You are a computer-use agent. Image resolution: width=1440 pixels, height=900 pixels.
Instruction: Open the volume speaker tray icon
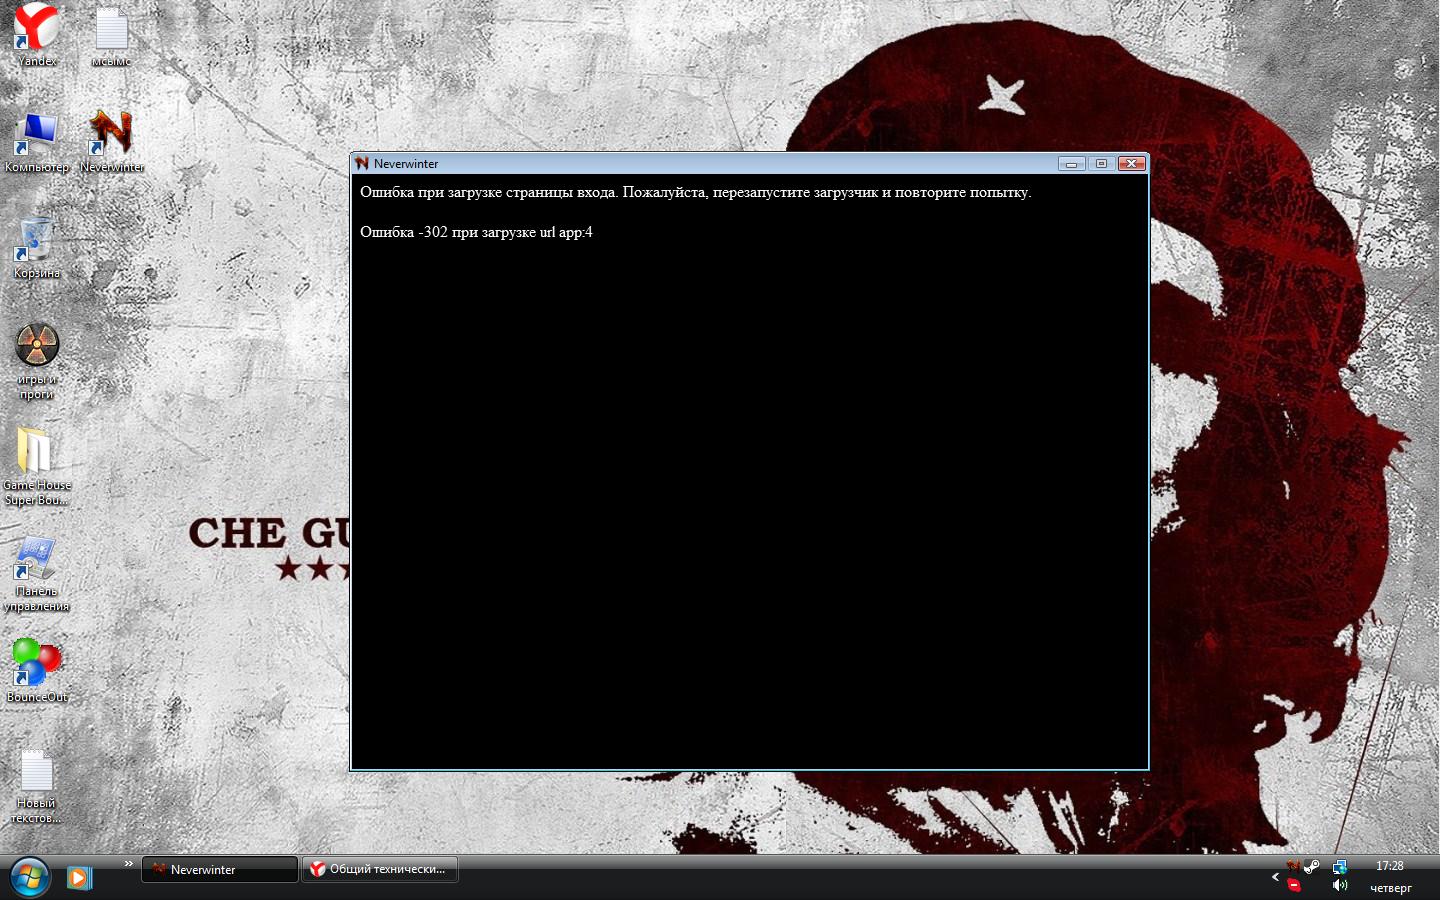click(x=1340, y=885)
